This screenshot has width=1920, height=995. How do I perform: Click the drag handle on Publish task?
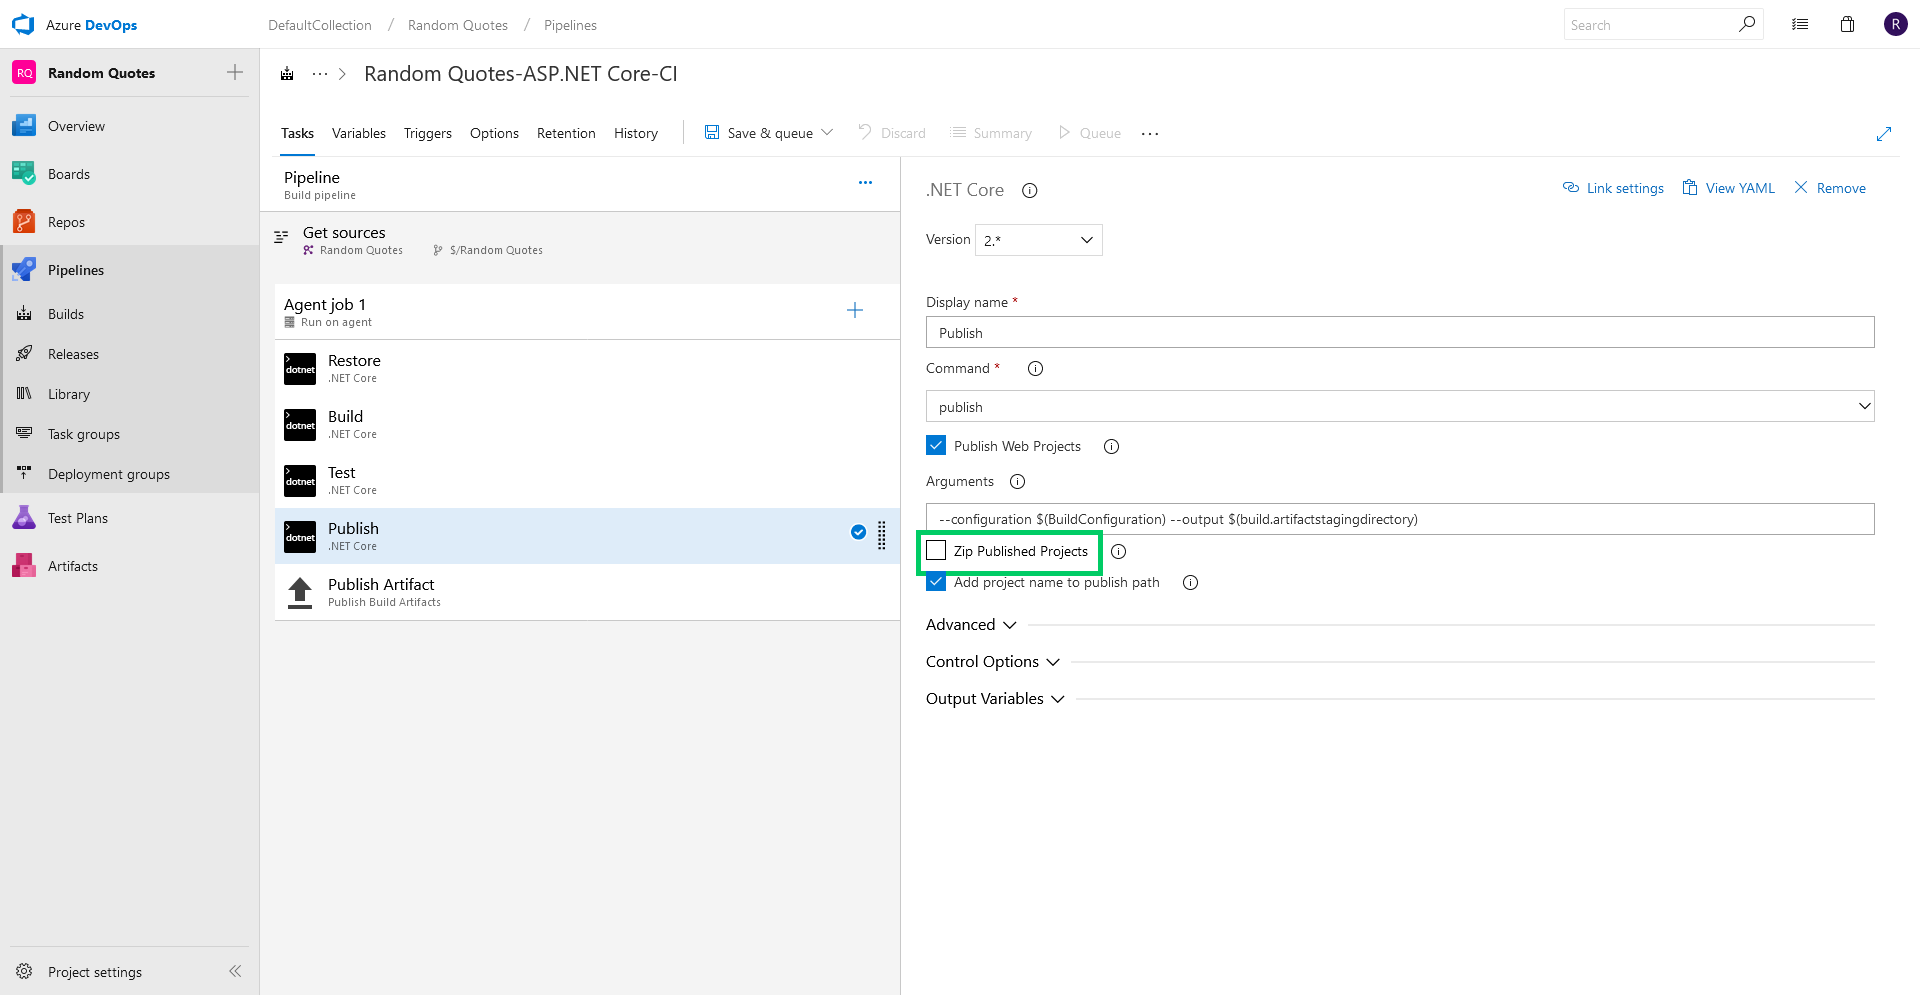pos(882,536)
